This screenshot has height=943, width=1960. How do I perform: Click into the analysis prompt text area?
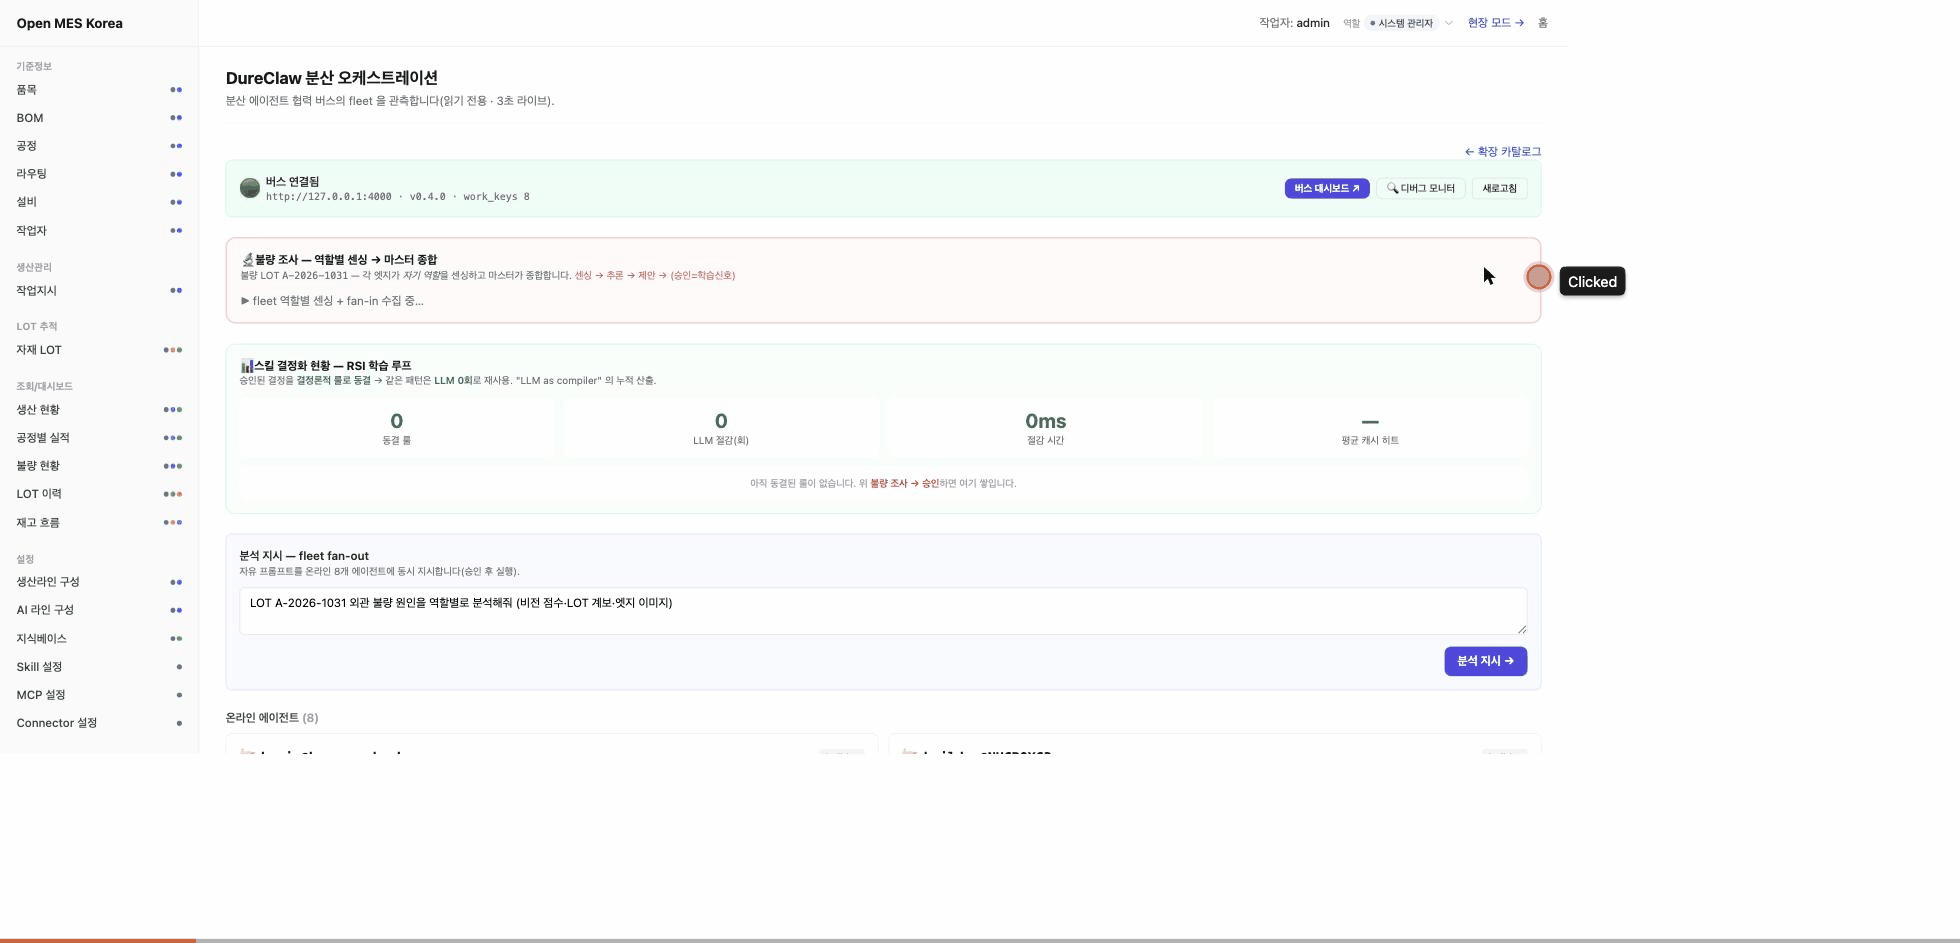tap(883, 611)
